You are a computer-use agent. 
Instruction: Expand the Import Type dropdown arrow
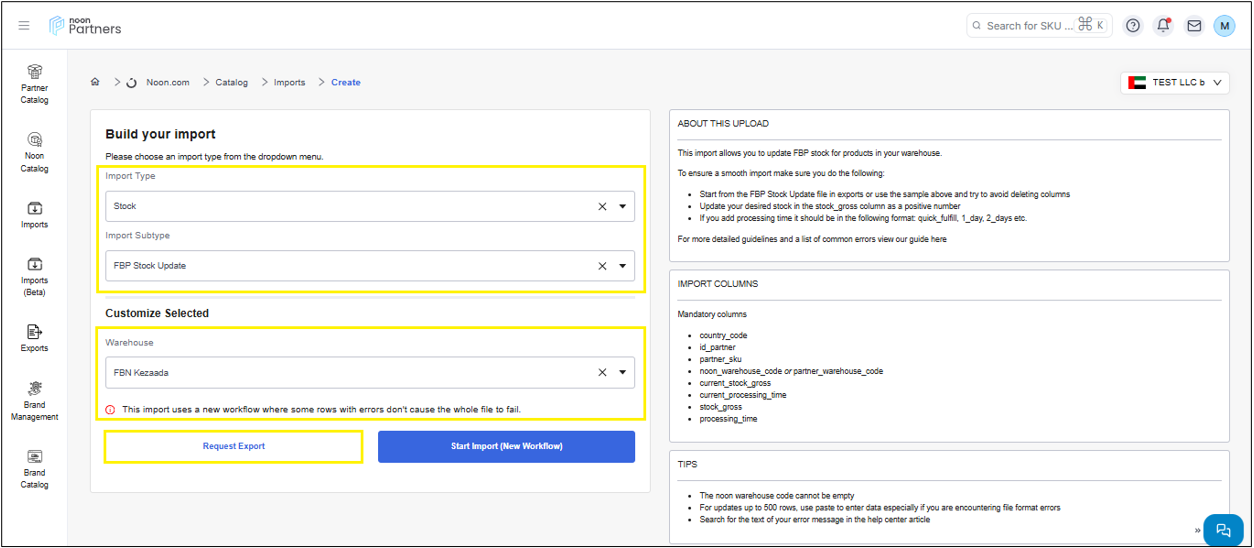(x=622, y=207)
